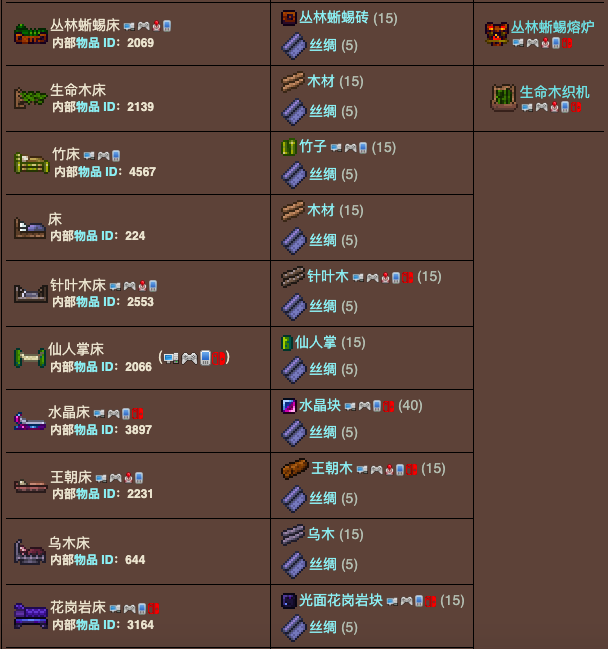
Task: Open the 竹子 material link
Action: click(313, 147)
